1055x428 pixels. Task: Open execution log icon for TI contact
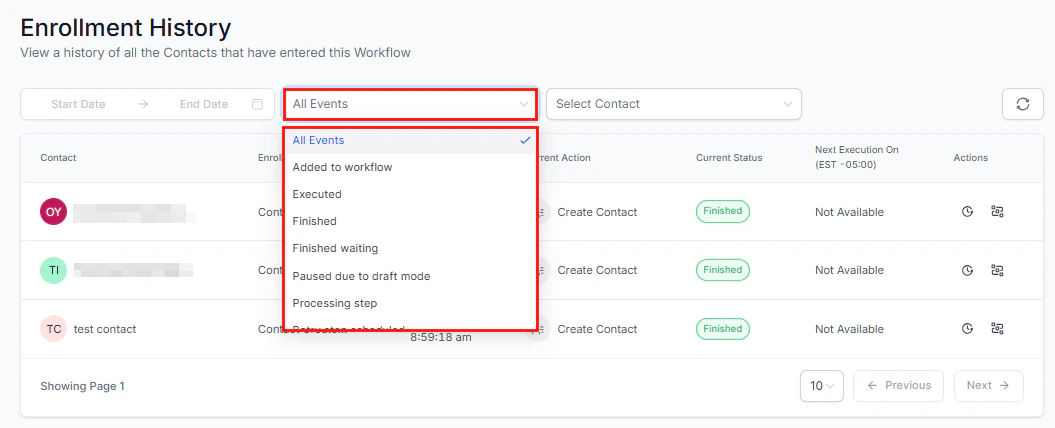click(x=997, y=270)
